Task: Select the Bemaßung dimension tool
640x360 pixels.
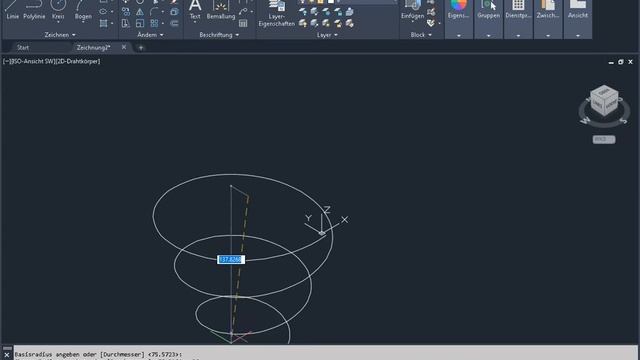Action: tap(221, 10)
